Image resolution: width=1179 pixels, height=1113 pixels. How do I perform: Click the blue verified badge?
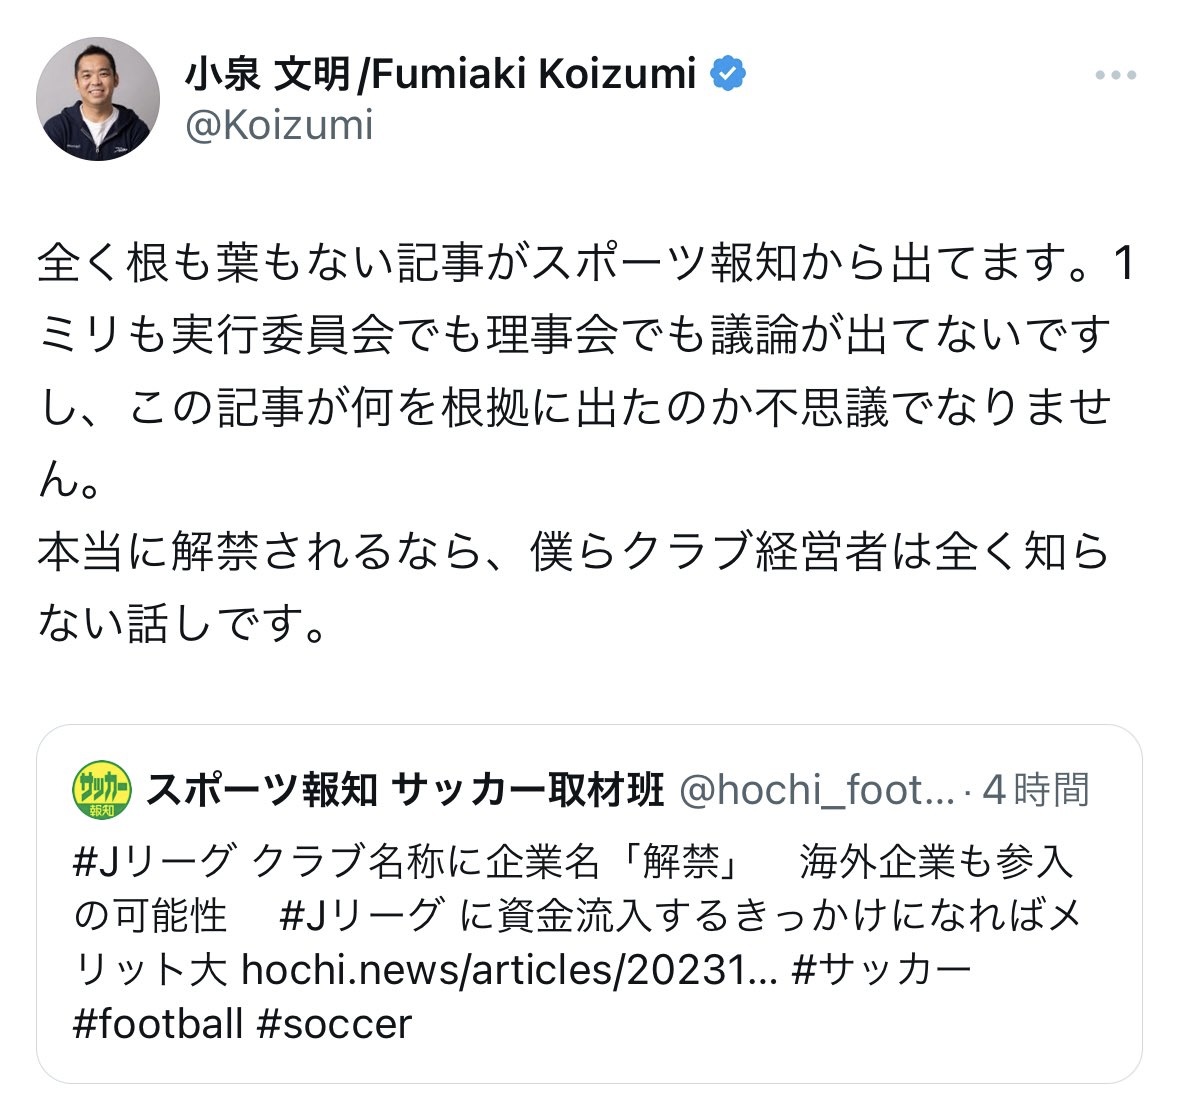[729, 73]
